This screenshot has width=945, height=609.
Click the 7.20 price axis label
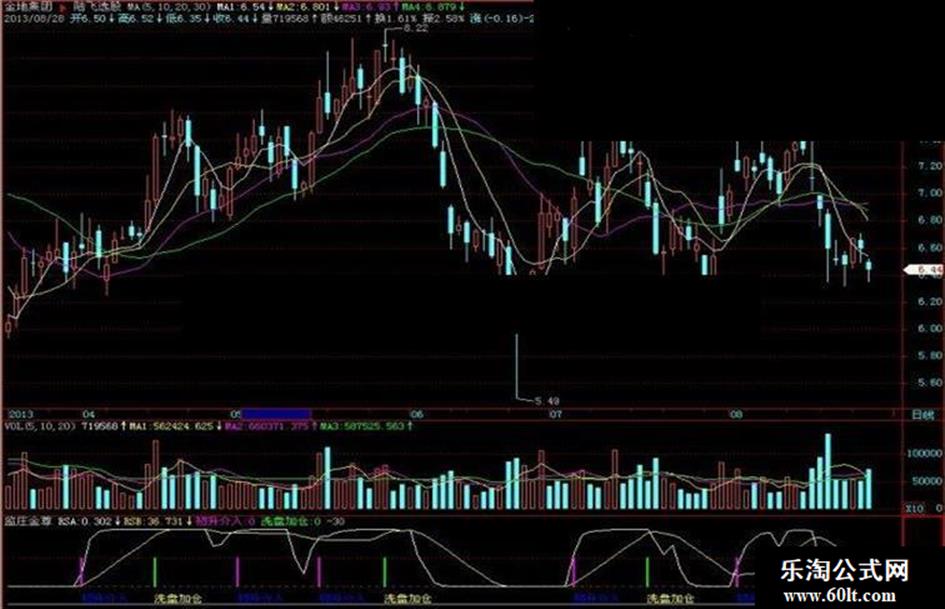pos(931,166)
